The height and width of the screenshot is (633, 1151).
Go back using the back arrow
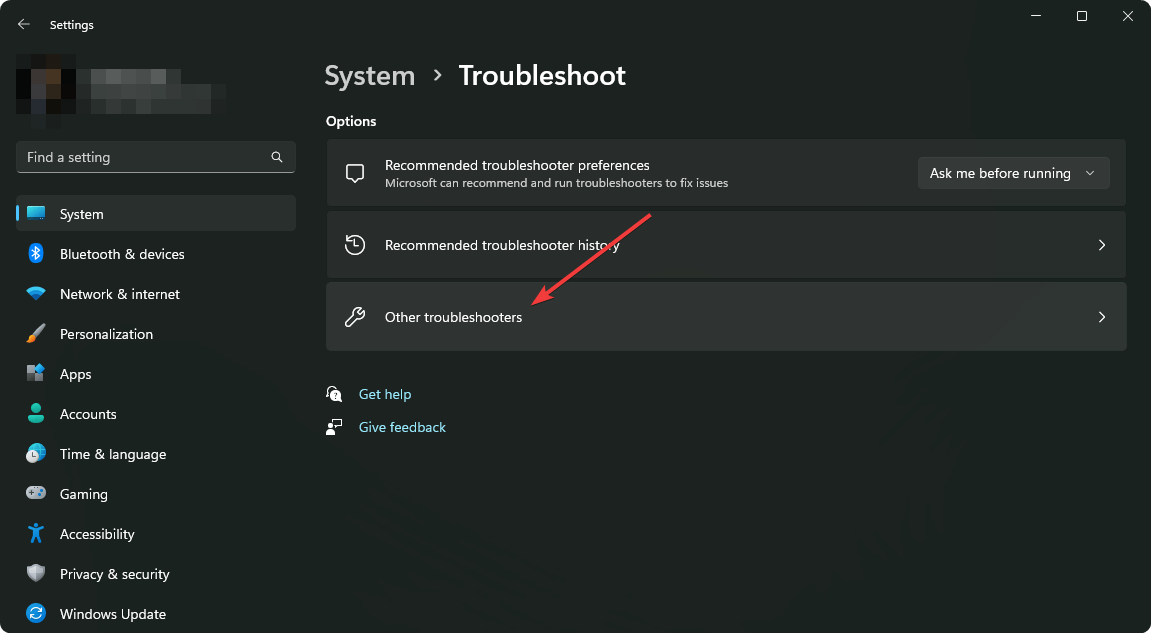pyautogui.click(x=24, y=24)
